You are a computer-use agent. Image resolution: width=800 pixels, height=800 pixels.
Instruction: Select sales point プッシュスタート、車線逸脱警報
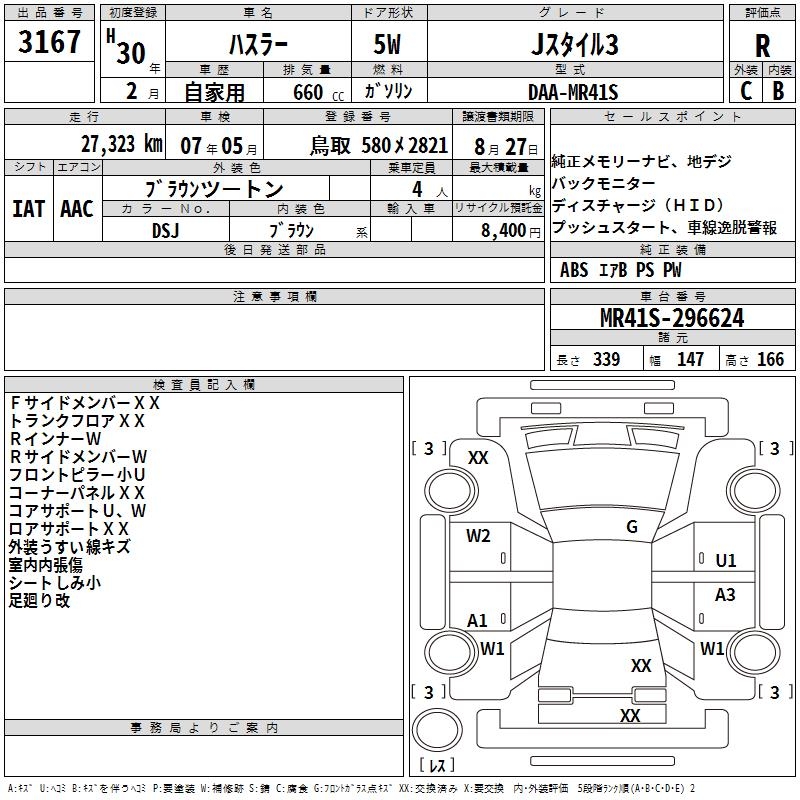coord(664,227)
